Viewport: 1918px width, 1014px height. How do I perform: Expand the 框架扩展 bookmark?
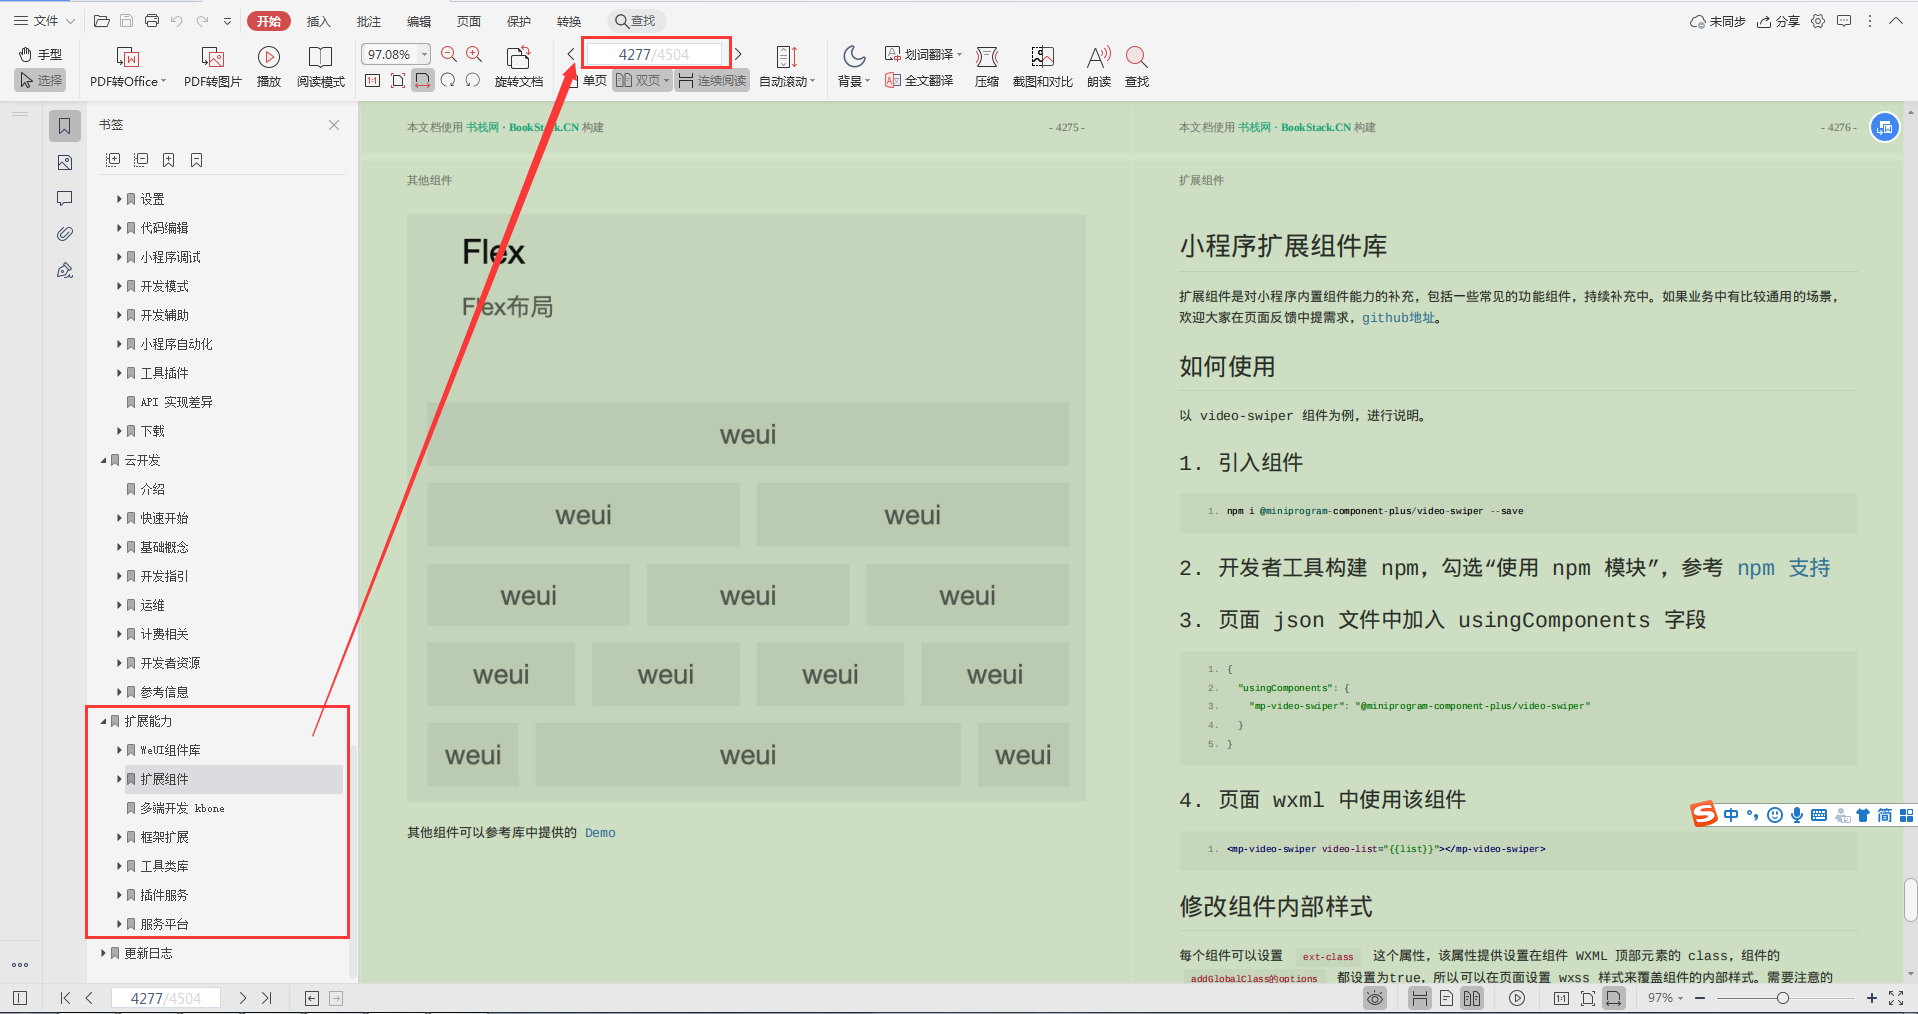tap(119, 838)
